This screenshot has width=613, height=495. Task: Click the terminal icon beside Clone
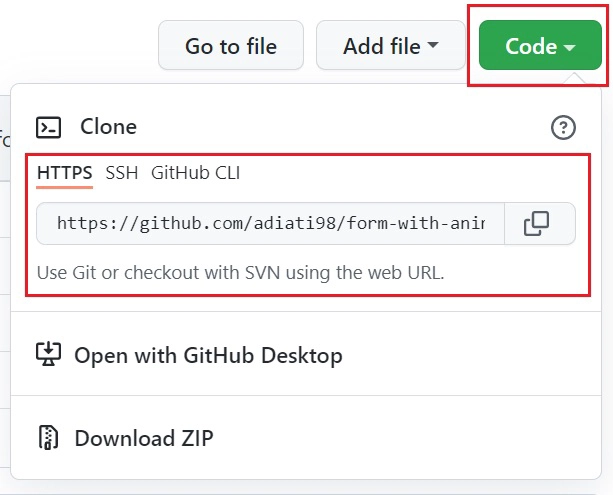[48, 127]
